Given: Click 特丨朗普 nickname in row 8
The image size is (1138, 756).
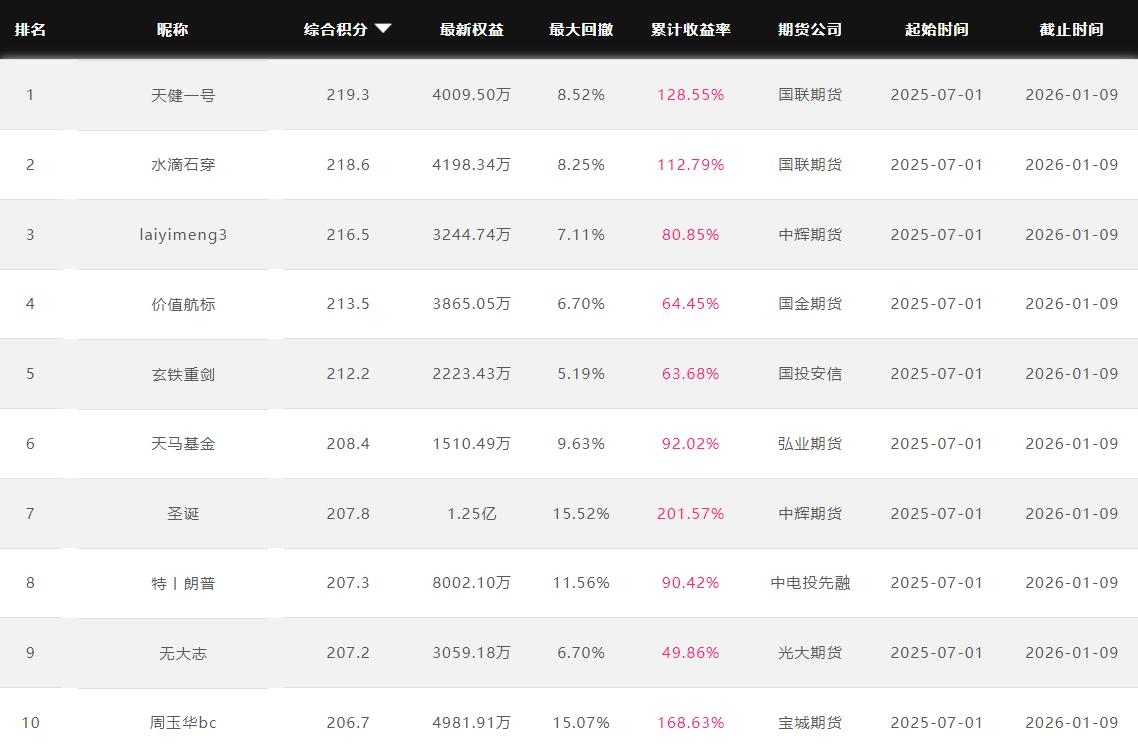Looking at the screenshot, I should point(183,583).
